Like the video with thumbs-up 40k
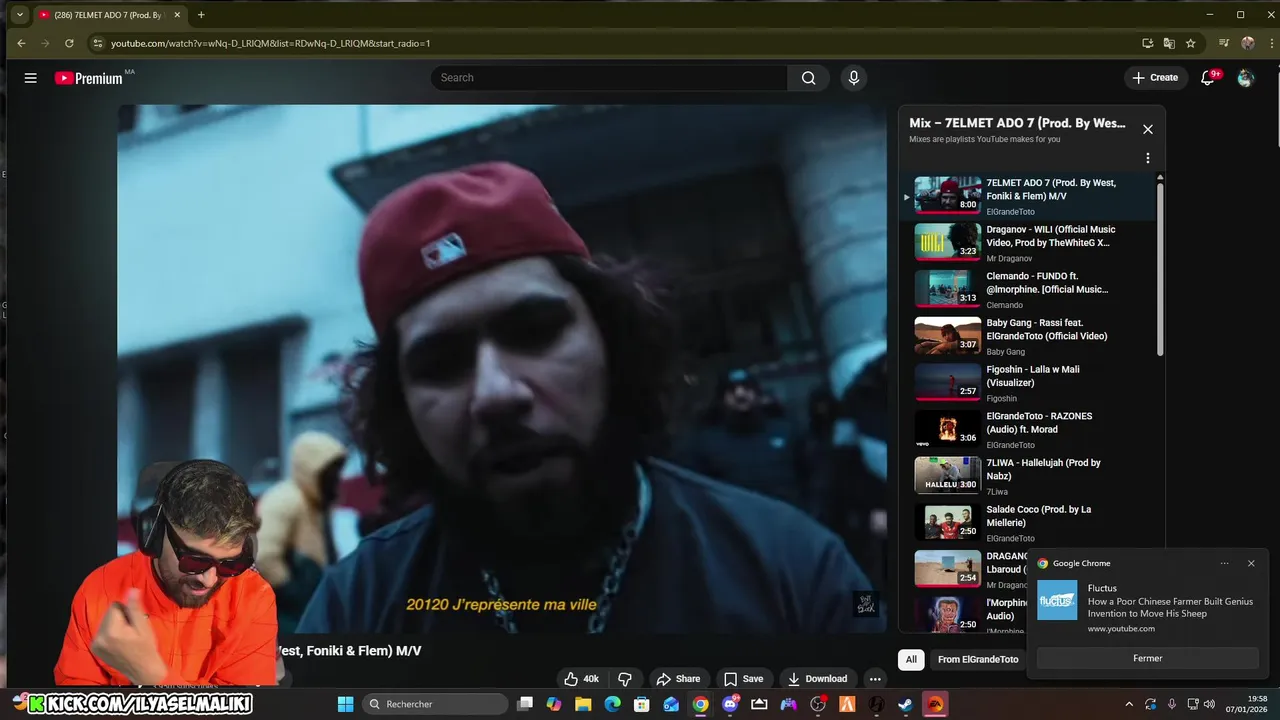The image size is (1280, 720). click(x=581, y=679)
